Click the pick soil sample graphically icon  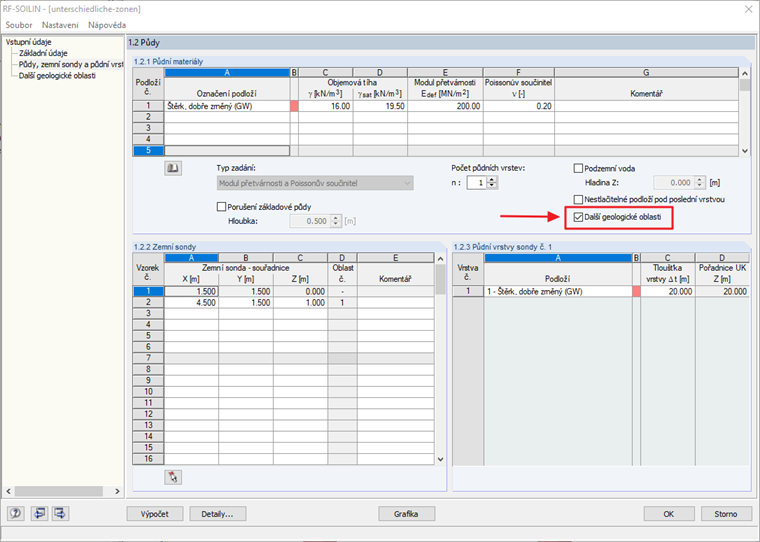pos(173,477)
